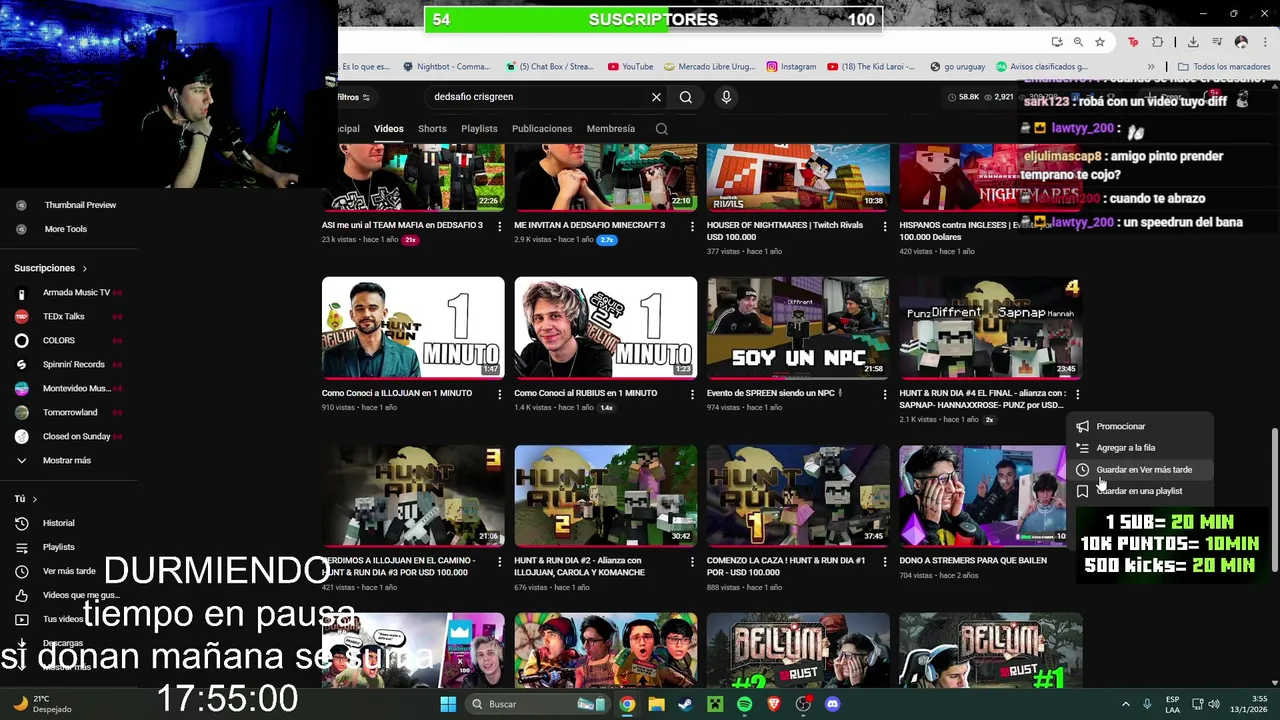Screen dimensions: 1280x720
Task: Switch to the Shorts tab
Action: 432,129
